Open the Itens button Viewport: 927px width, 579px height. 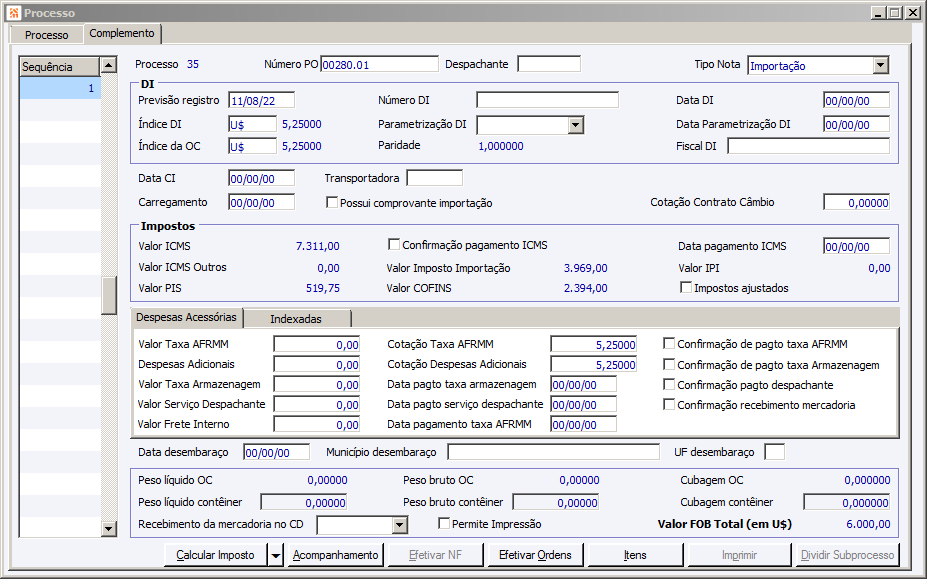[x=635, y=555]
